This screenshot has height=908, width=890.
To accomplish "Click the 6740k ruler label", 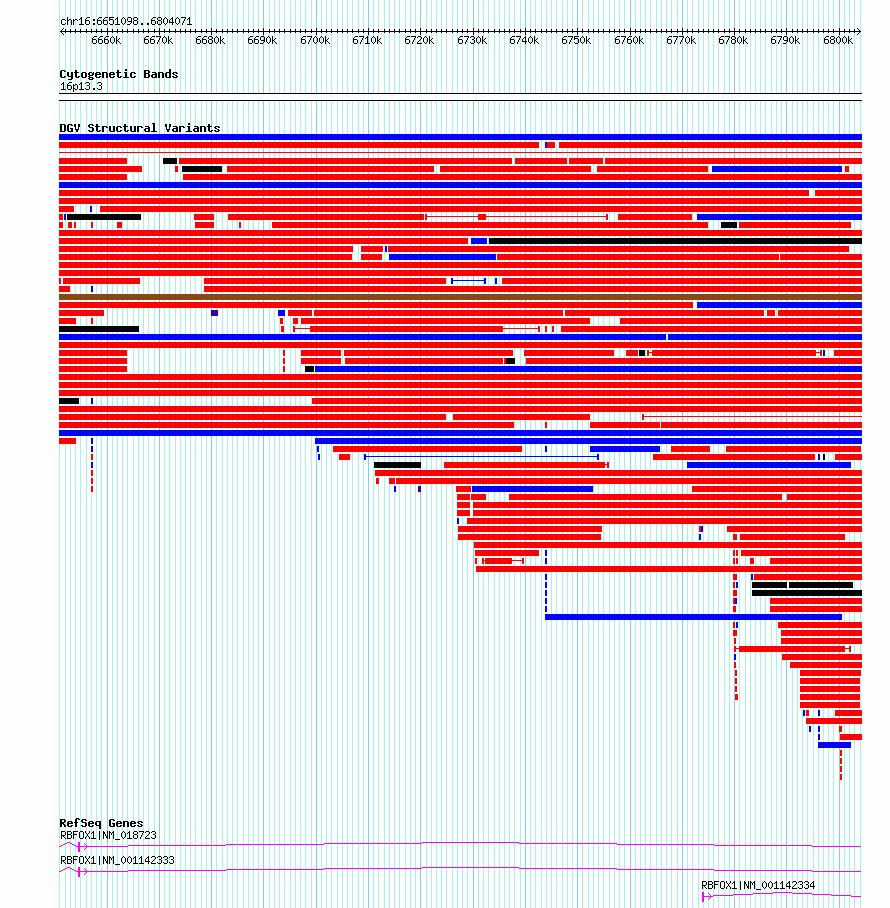I will [x=524, y=41].
